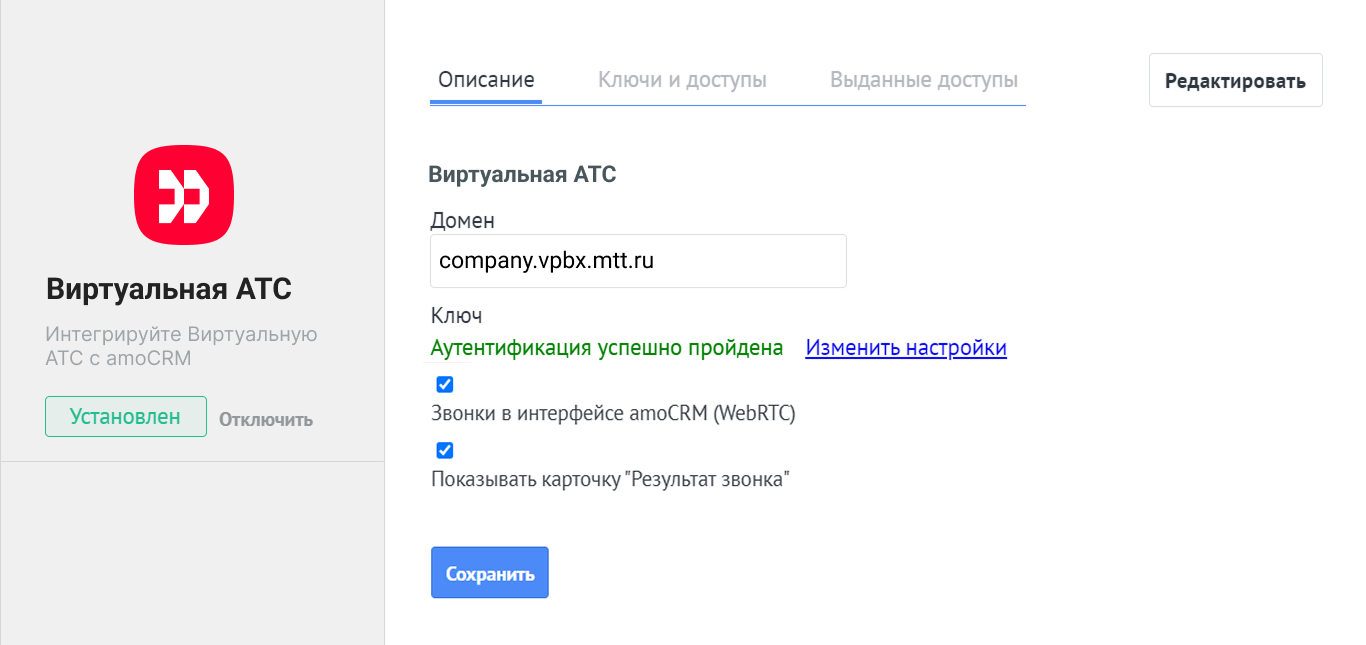Viewport: 1366px width, 645px height.
Task: Click the Виртуальная АТС sidebar title
Action: (169, 290)
